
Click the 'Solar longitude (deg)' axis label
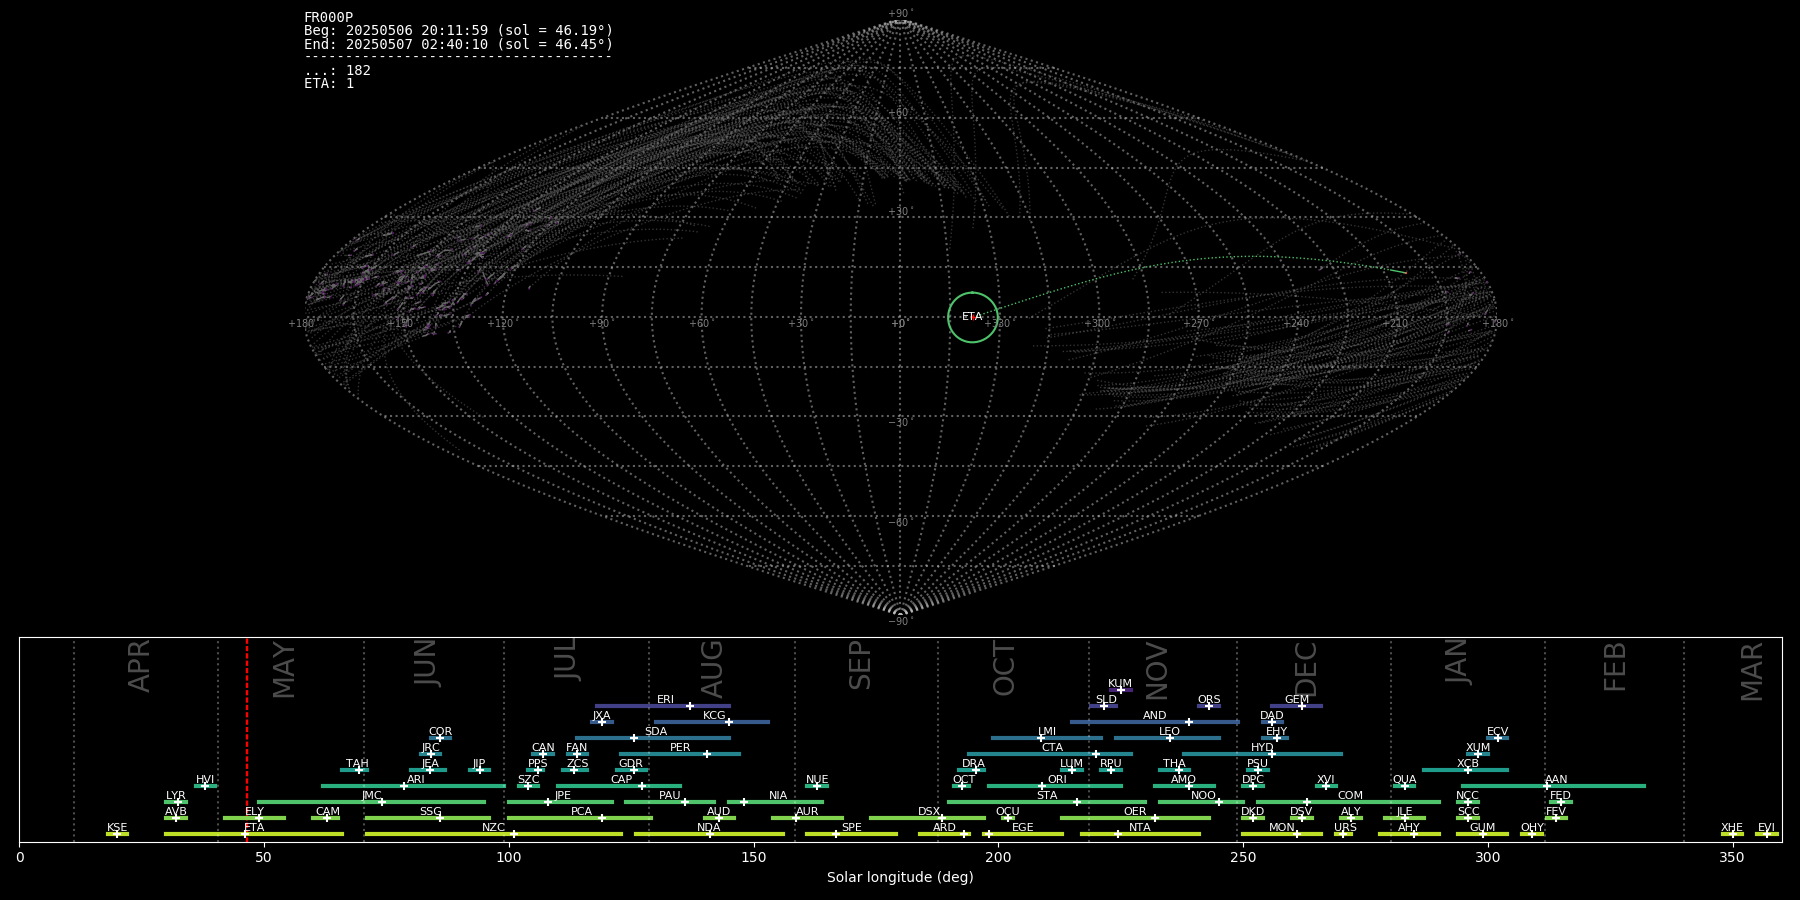pyautogui.click(x=900, y=877)
